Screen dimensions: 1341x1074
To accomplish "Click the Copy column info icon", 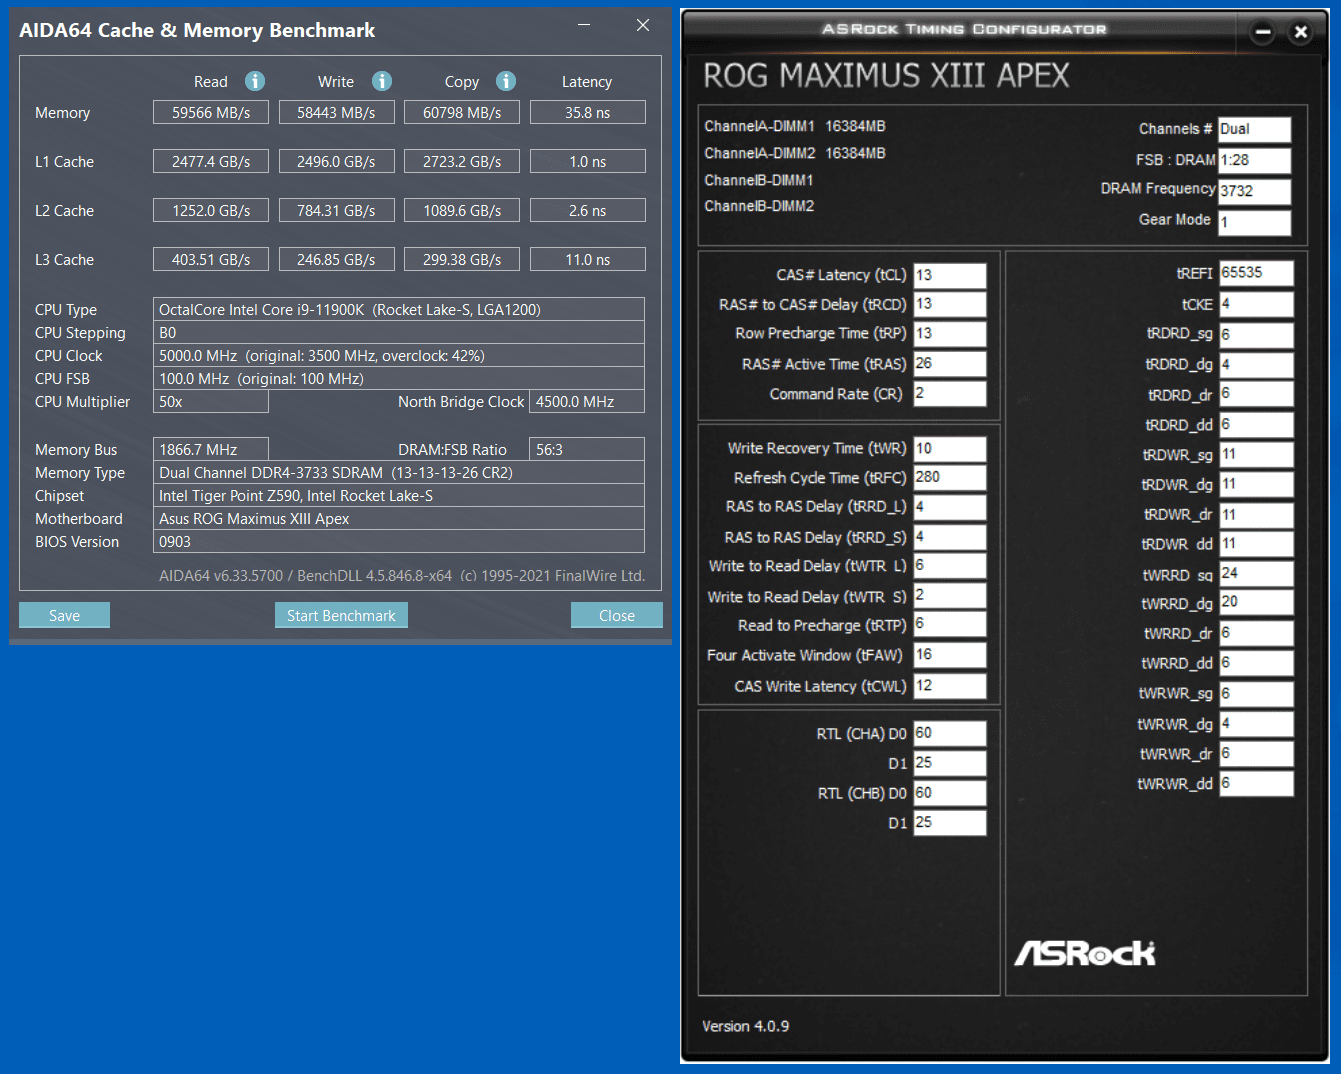I will coord(506,81).
